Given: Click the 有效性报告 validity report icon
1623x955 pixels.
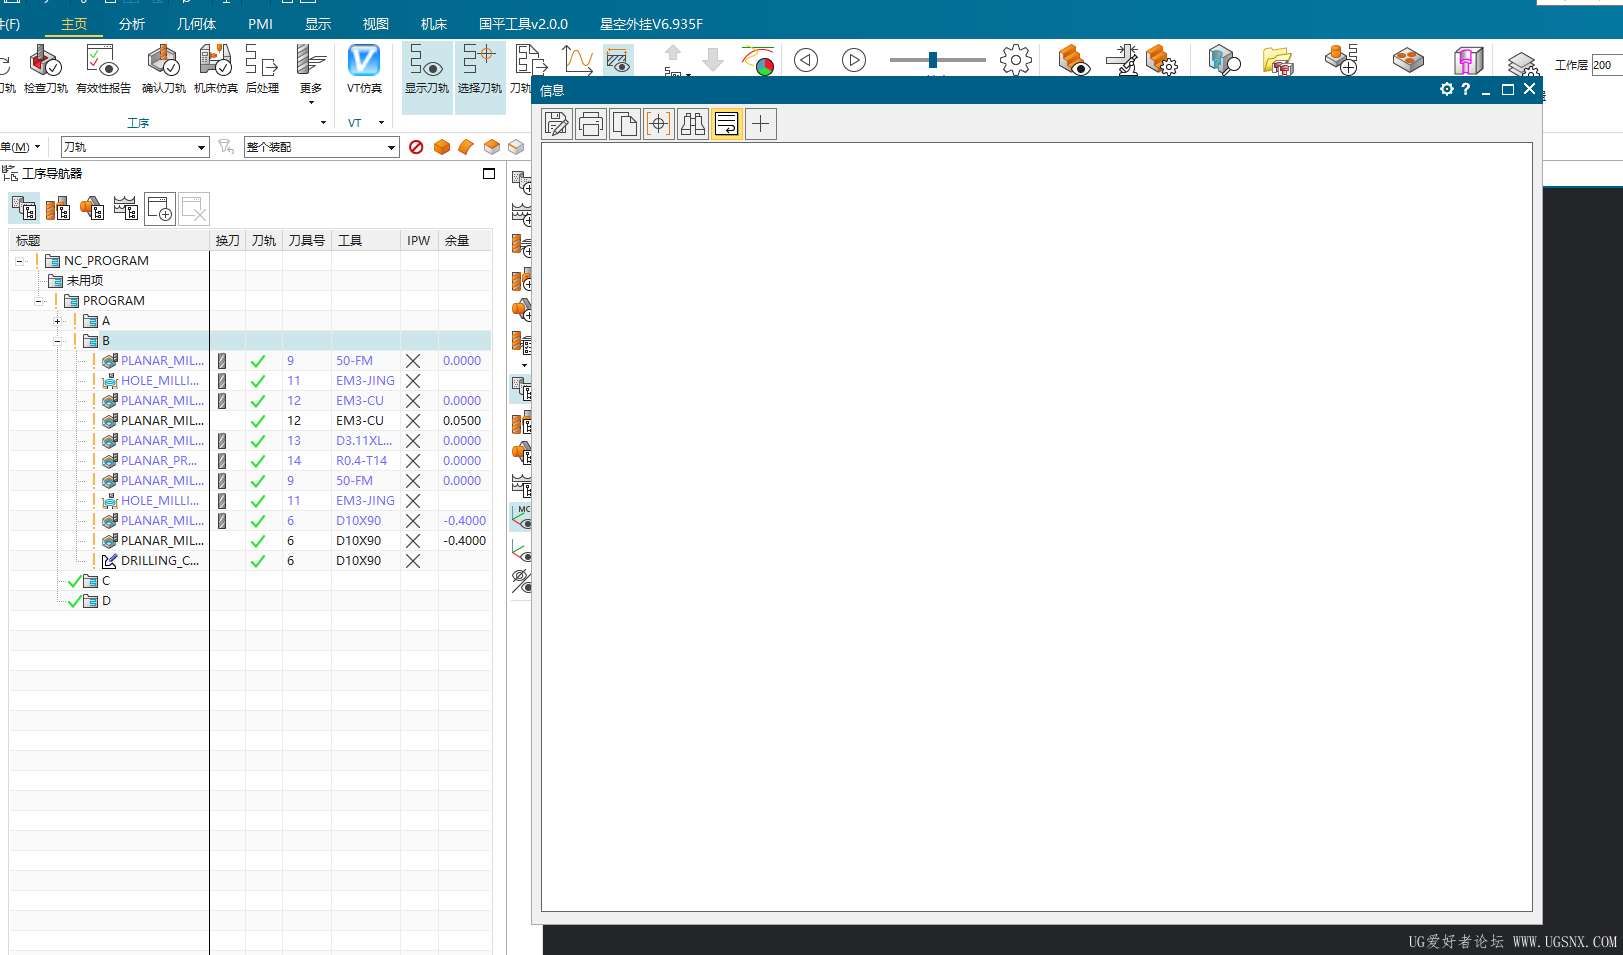Looking at the screenshot, I should tap(103, 69).
